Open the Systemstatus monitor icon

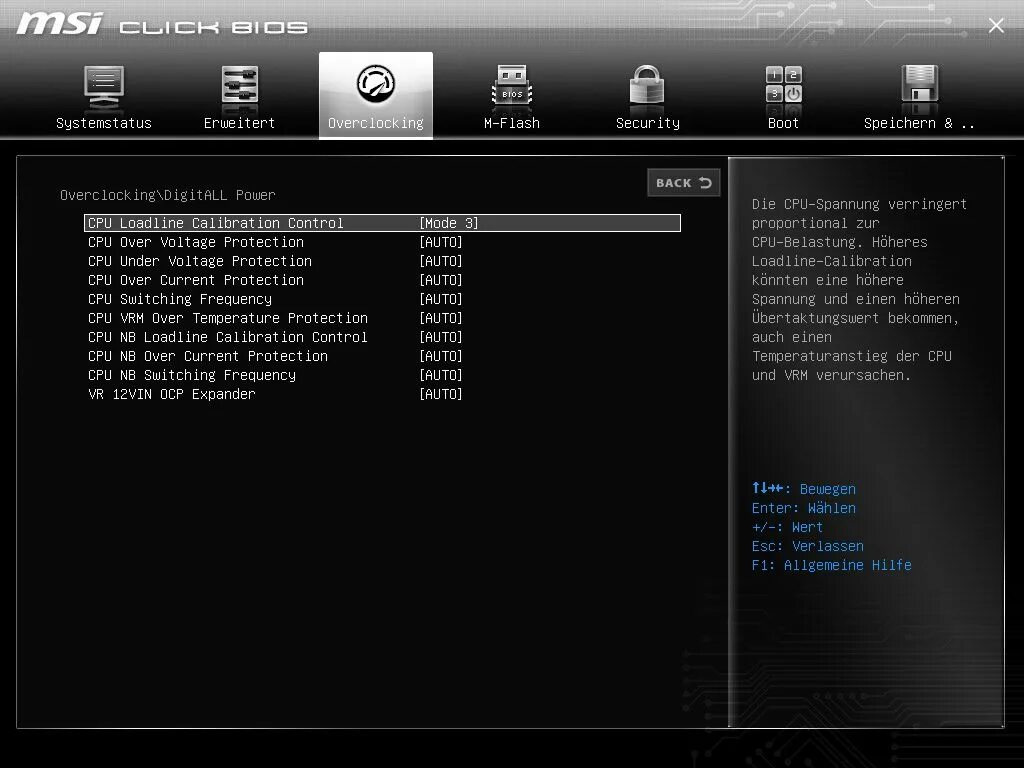click(x=104, y=86)
